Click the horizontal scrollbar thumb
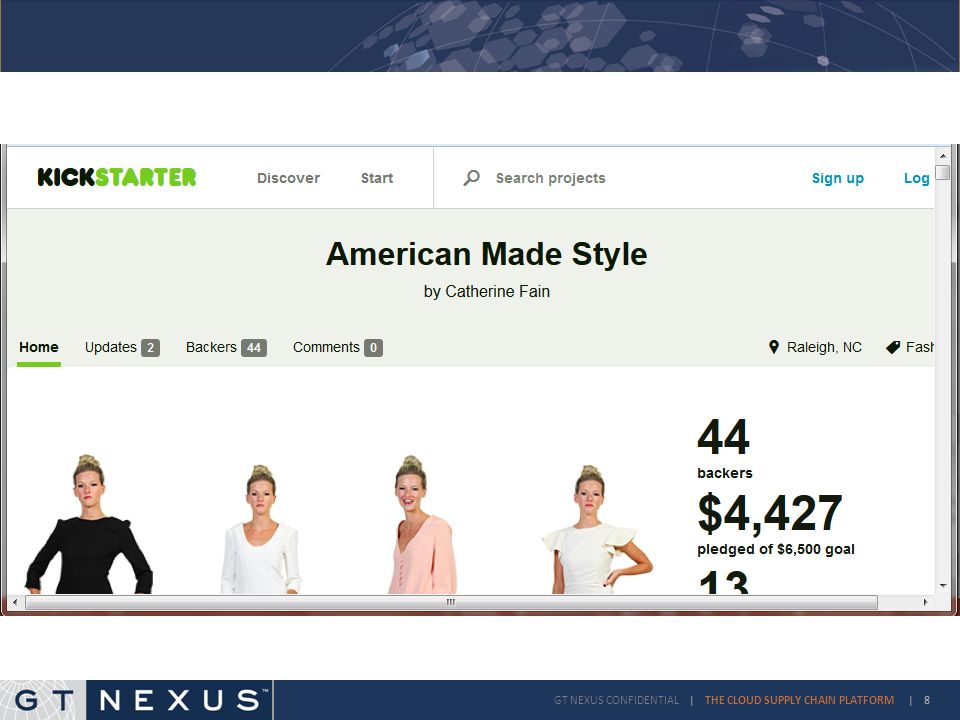The width and height of the screenshot is (960, 720). pyautogui.click(x=451, y=602)
